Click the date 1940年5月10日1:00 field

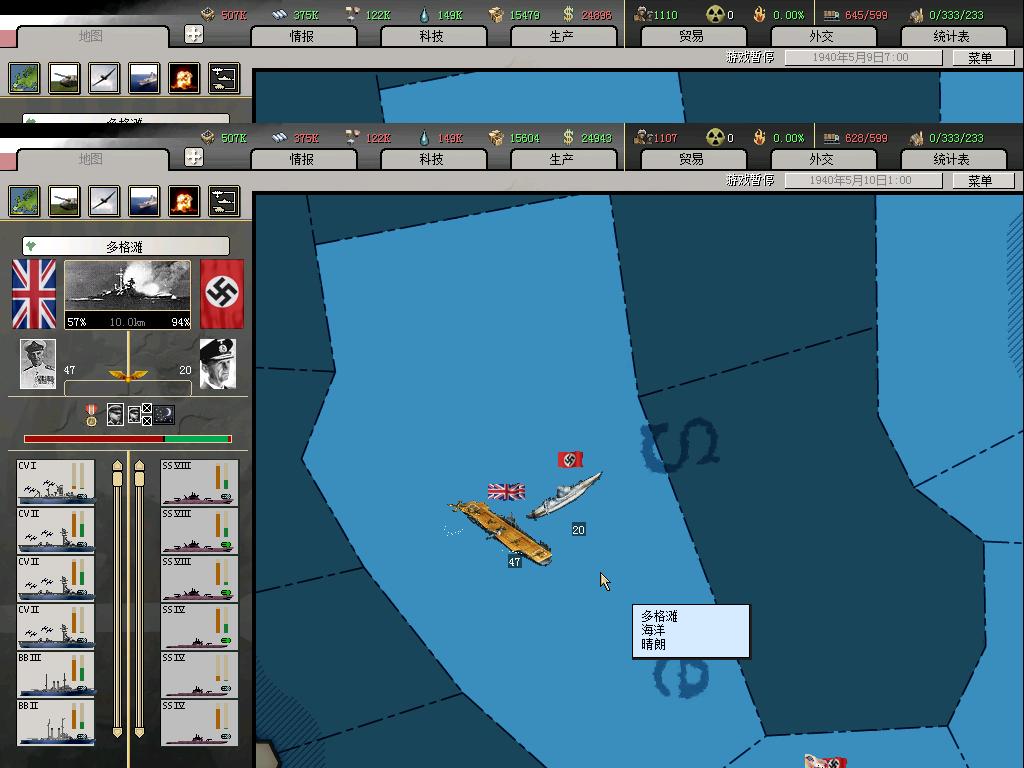pyautogui.click(x=863, y=180)
